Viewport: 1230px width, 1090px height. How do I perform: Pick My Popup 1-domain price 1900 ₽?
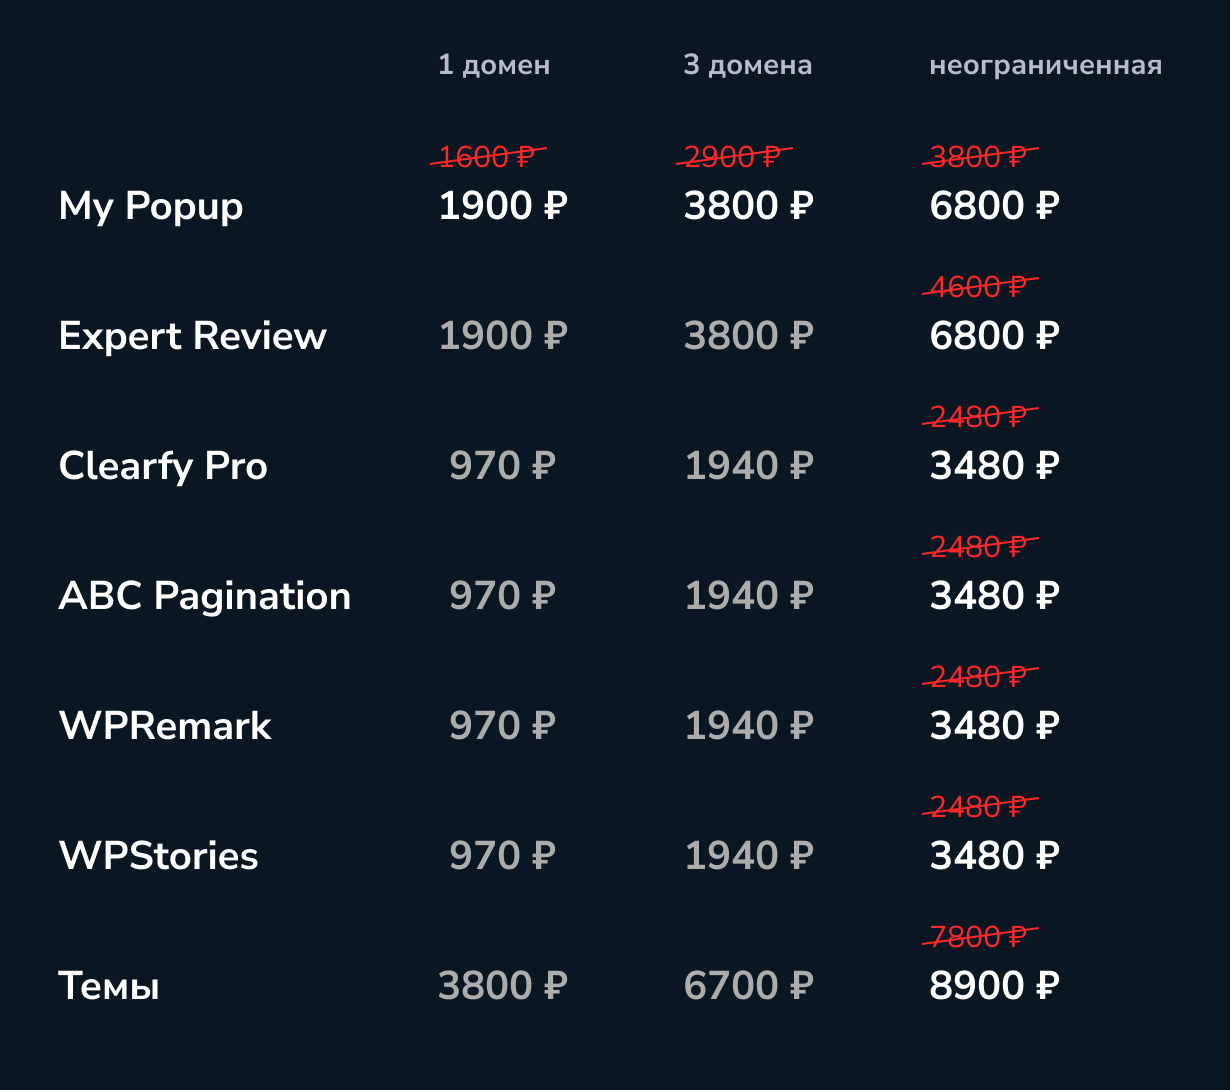(503, 206)
